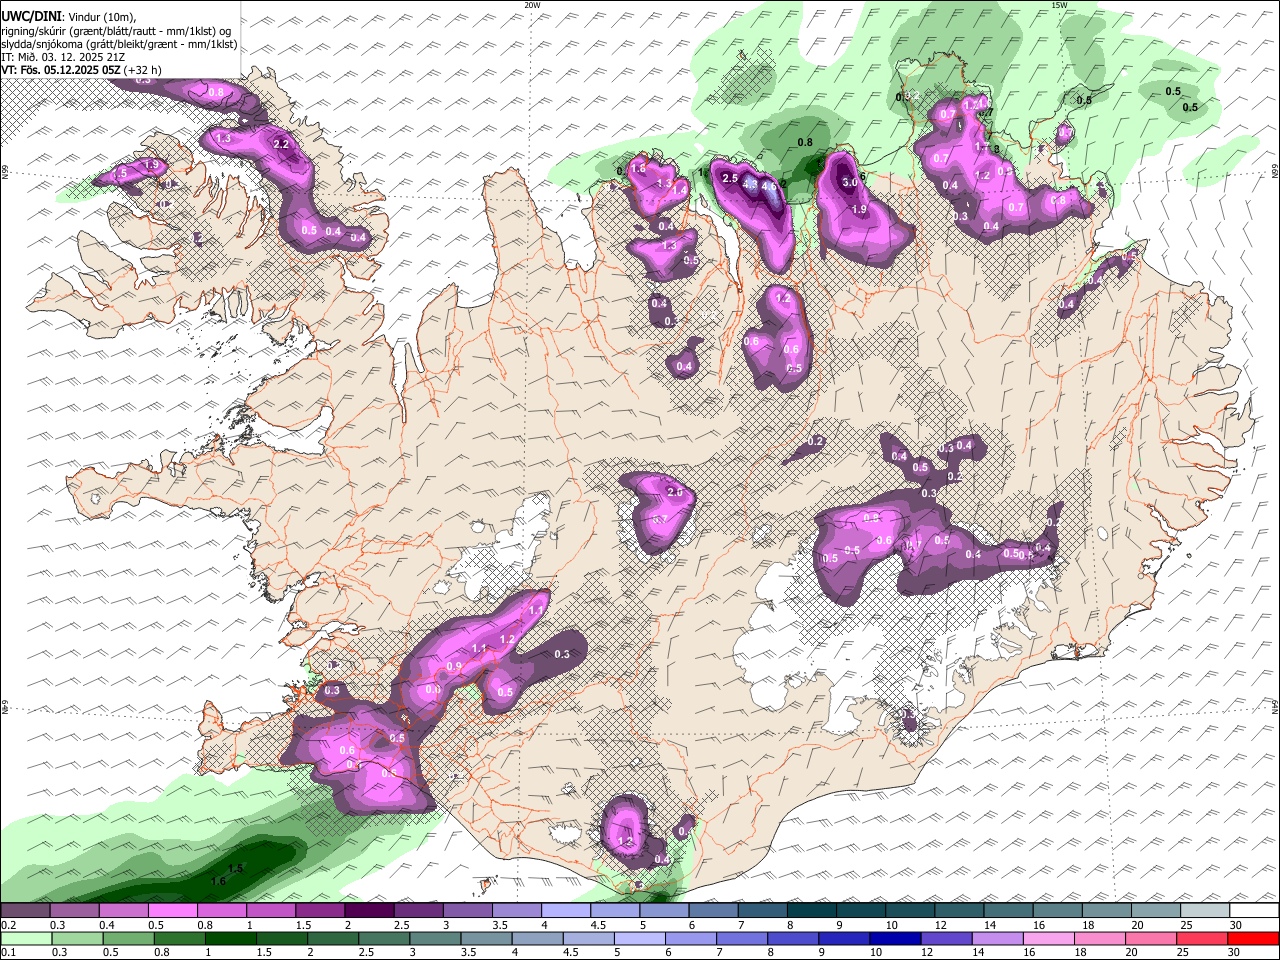The image size is (1280, 960).
Task: Pick snow legend swatch between 4 and 4.5
Action: click(566, 910)
